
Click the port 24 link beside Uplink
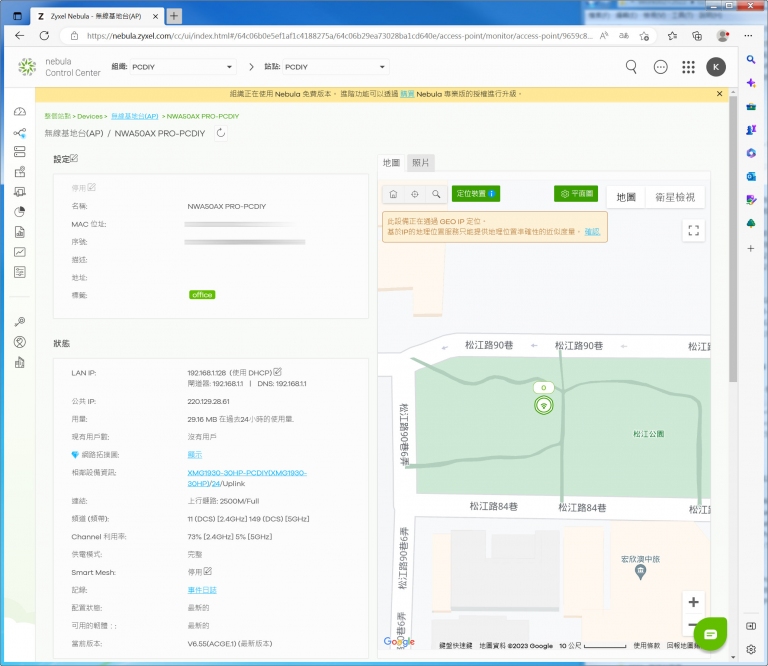pyautogui.click(x=215, y=484)
